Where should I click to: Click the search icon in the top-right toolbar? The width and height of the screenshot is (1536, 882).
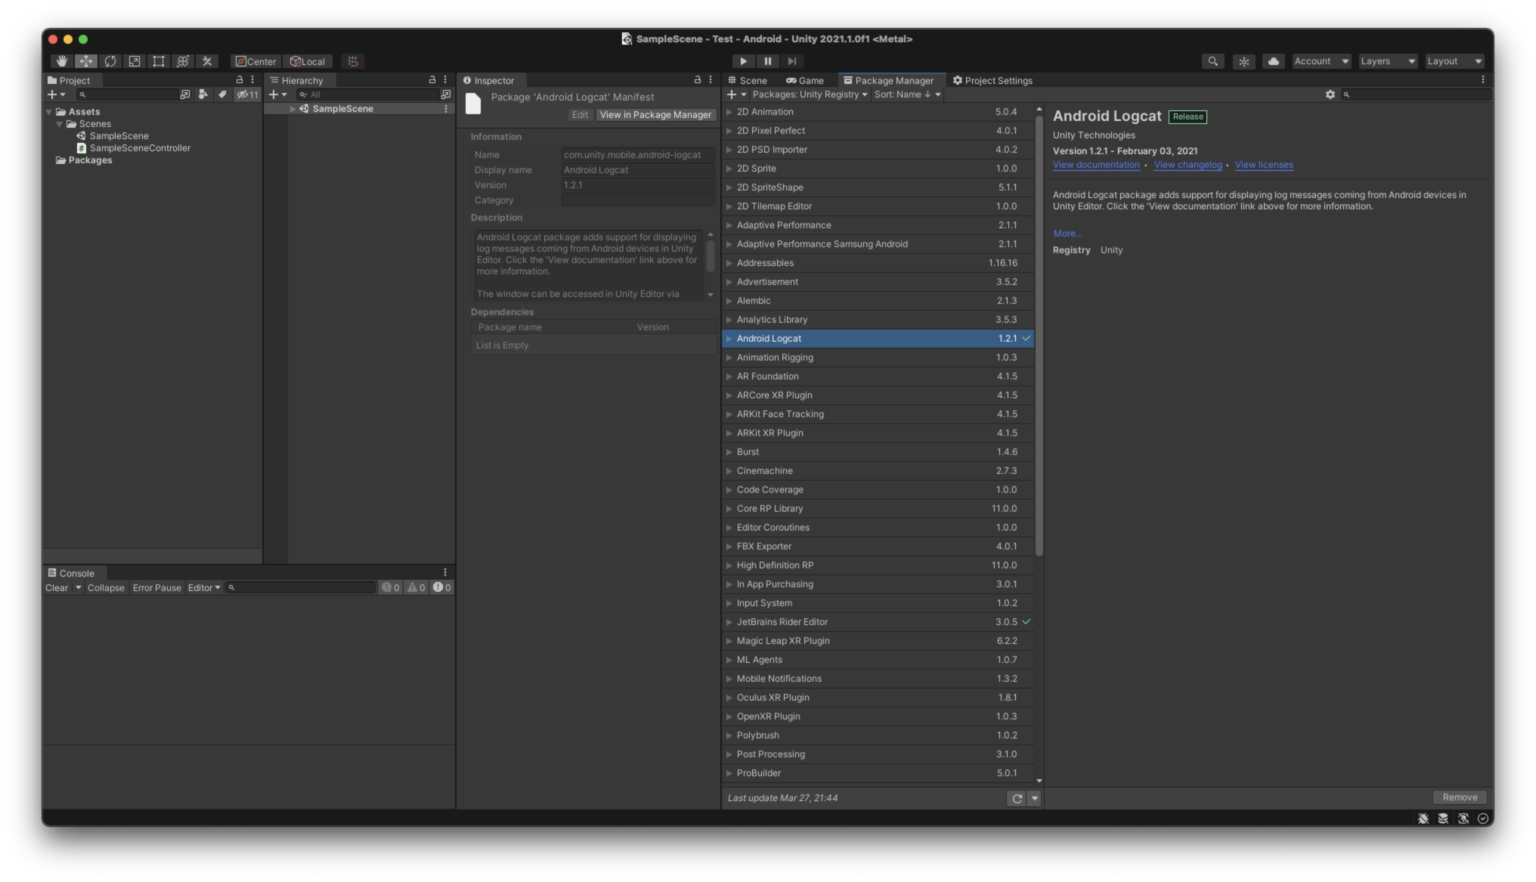(1212, 61)
